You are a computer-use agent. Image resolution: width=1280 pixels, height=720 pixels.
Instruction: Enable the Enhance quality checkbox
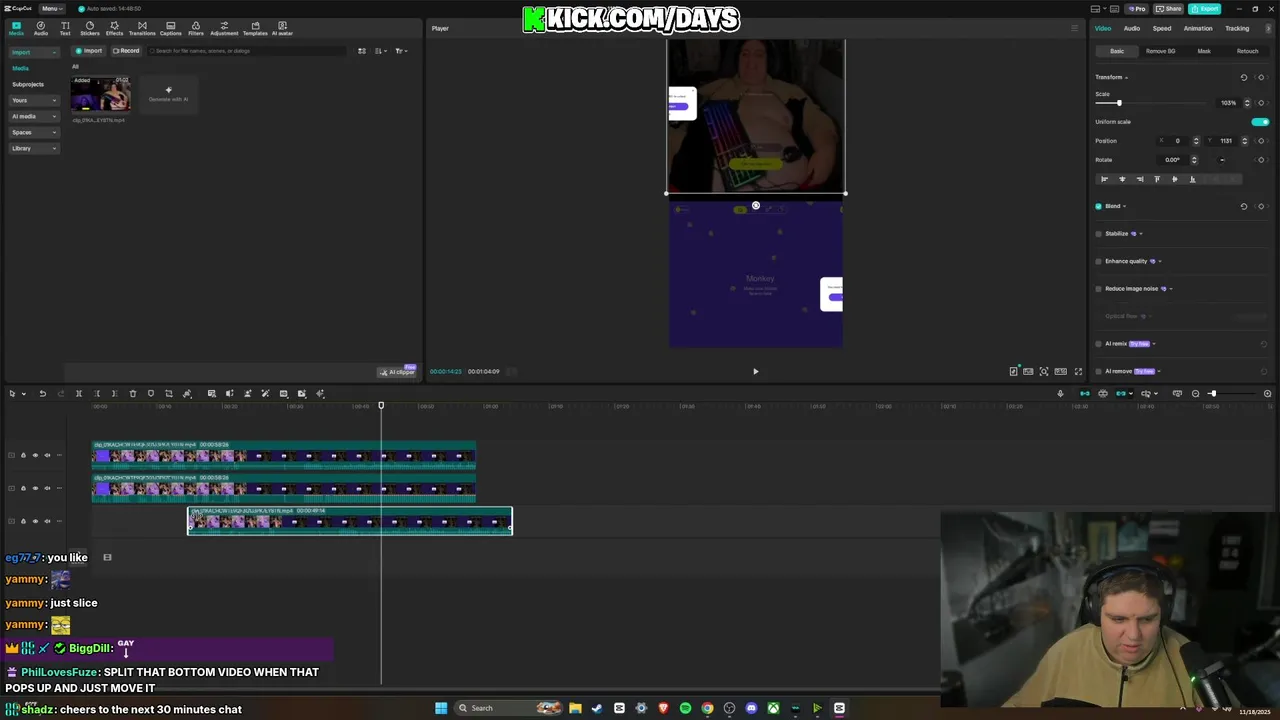click(1098, 261)
